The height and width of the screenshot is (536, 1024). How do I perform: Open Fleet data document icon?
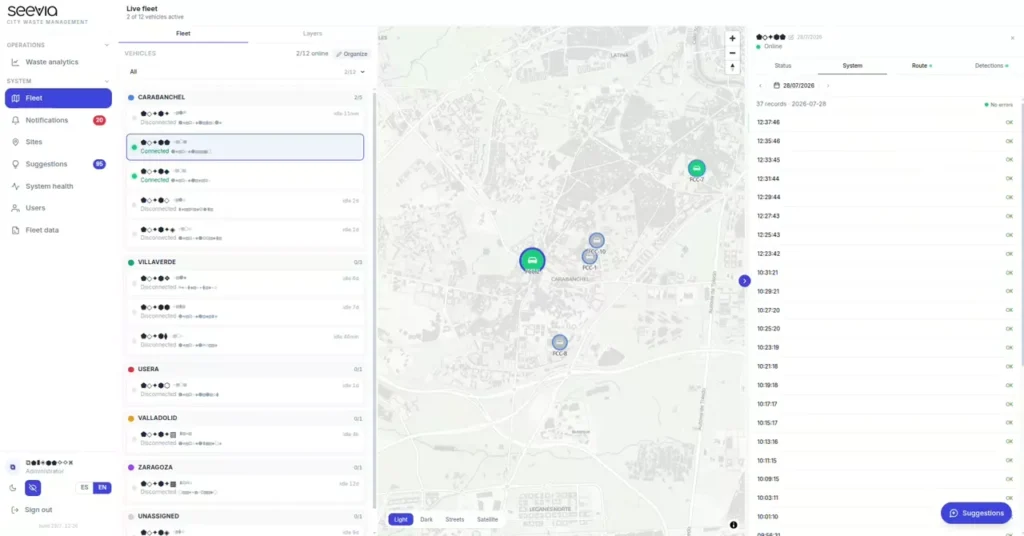(16, 230)
